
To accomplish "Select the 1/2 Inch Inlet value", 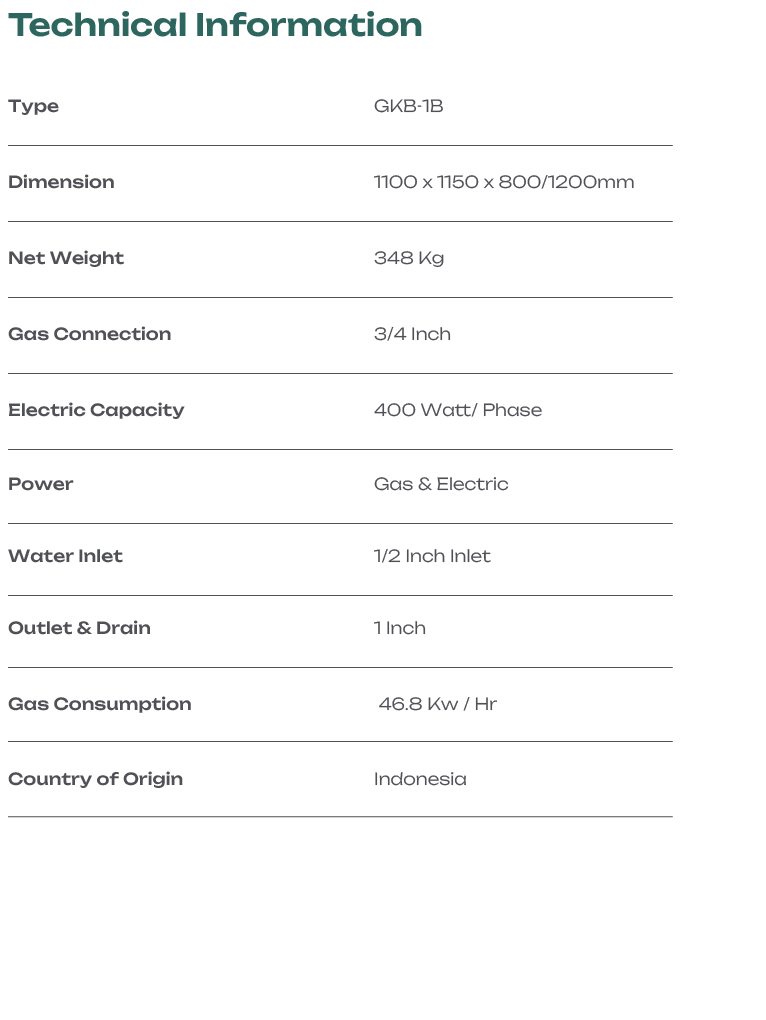I will pos(432,556).
